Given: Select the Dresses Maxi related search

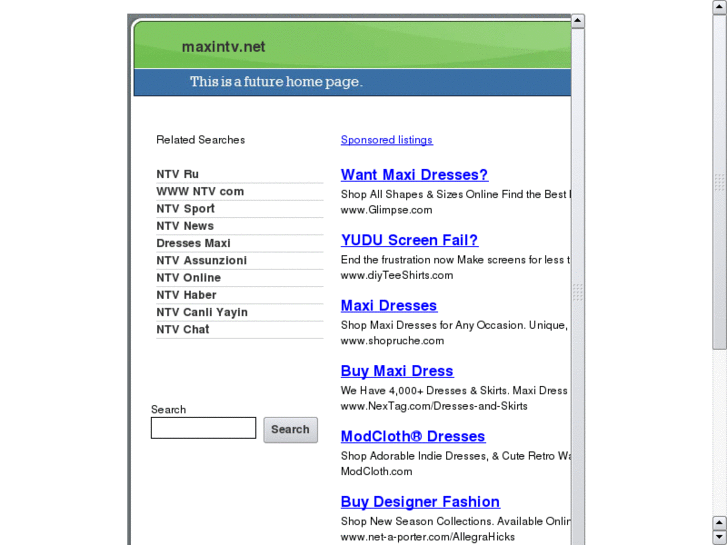Looking at the screenshot, I should click(x=193, y=243).
